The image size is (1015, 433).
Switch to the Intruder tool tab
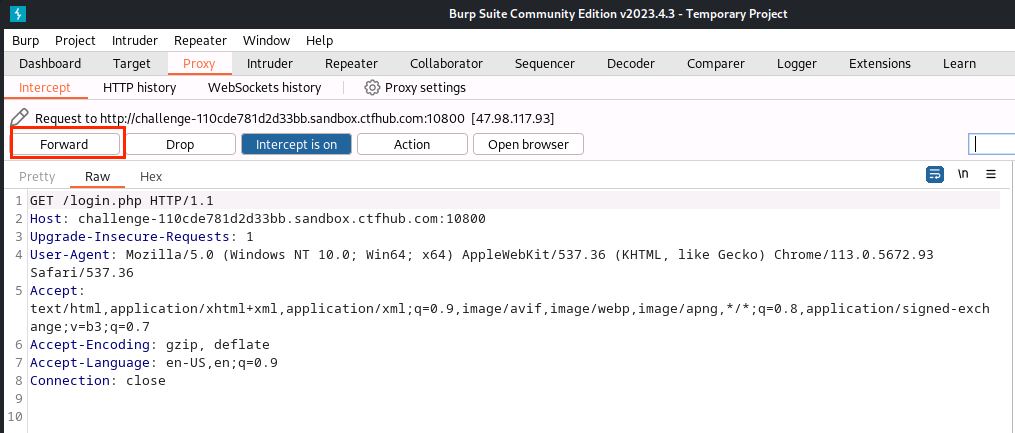(269, 63)
